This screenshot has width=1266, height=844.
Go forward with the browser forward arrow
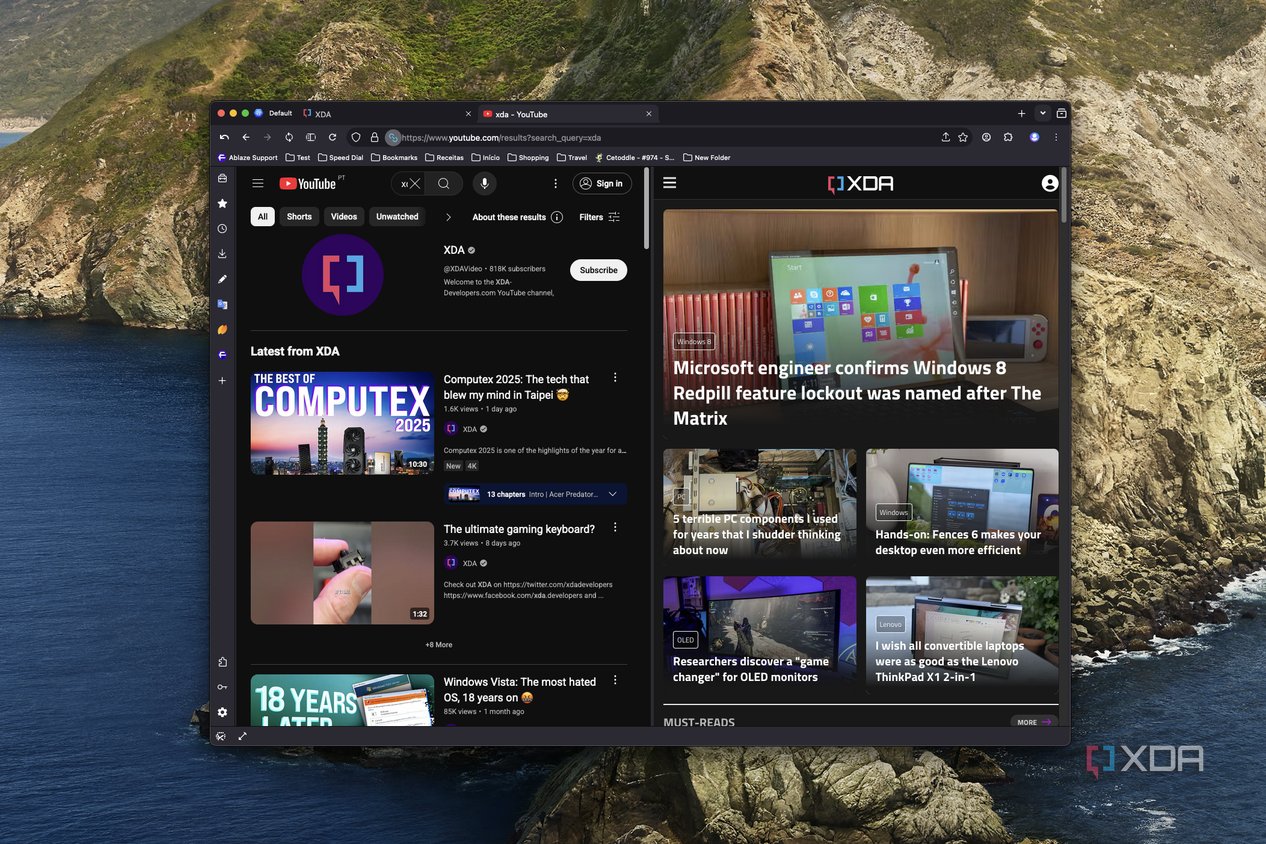267,137
